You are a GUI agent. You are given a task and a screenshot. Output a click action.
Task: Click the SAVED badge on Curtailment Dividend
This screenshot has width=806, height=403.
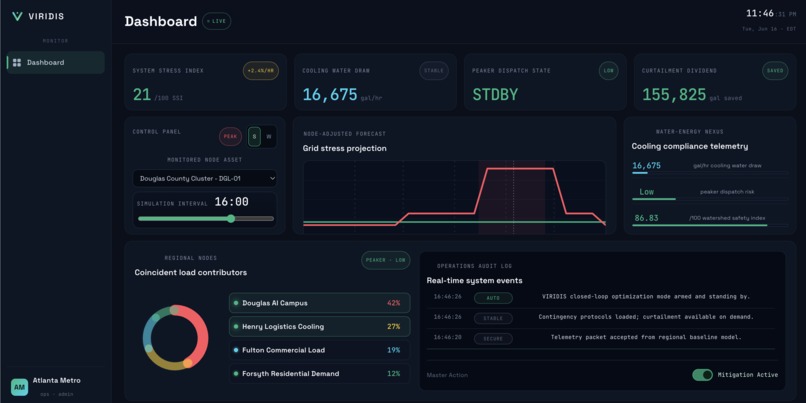click(x=775, y=71)
